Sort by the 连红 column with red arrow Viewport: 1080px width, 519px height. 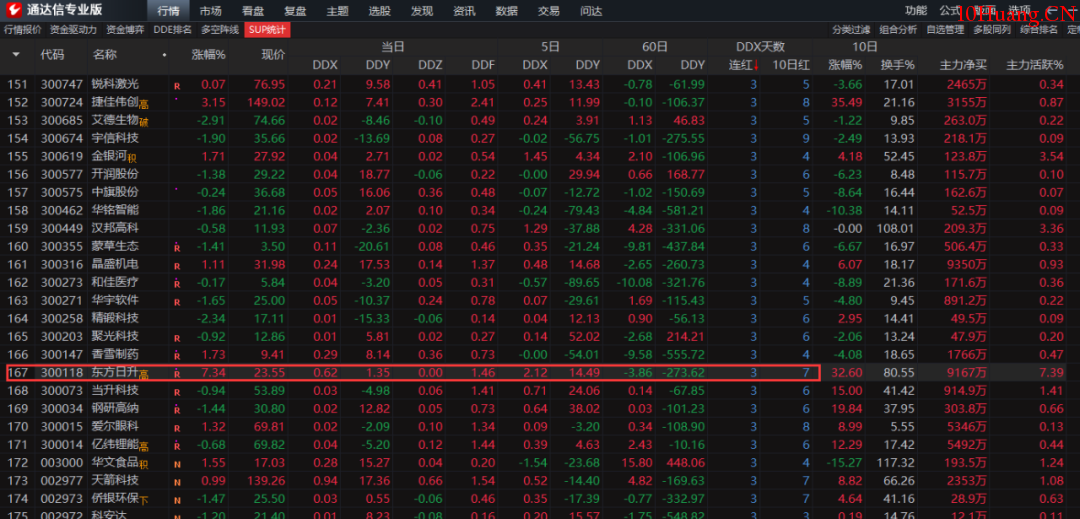coord(744,65)
